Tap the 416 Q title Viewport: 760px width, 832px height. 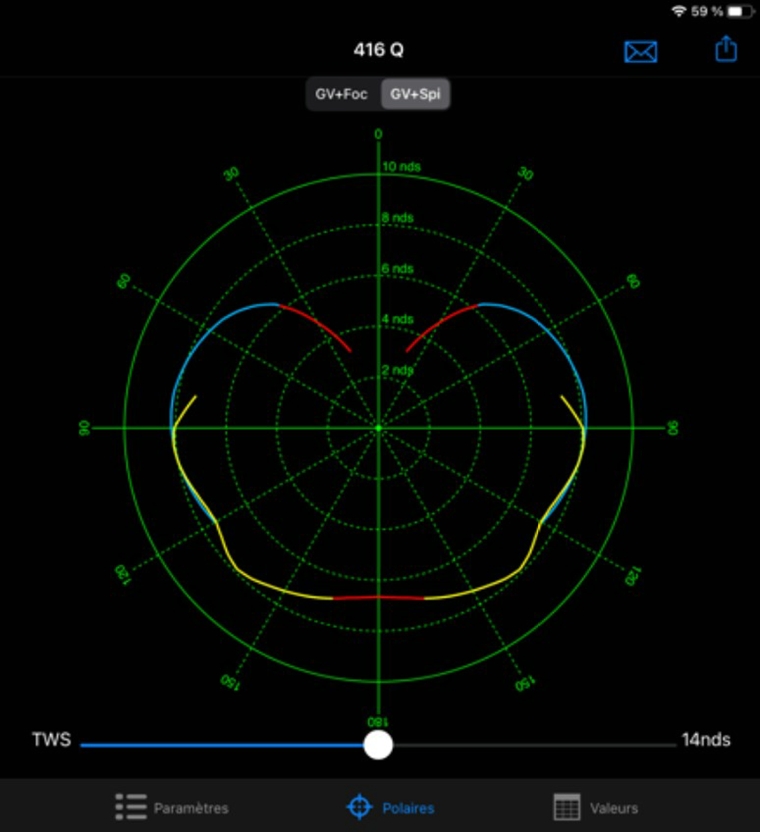pos(379,50)
